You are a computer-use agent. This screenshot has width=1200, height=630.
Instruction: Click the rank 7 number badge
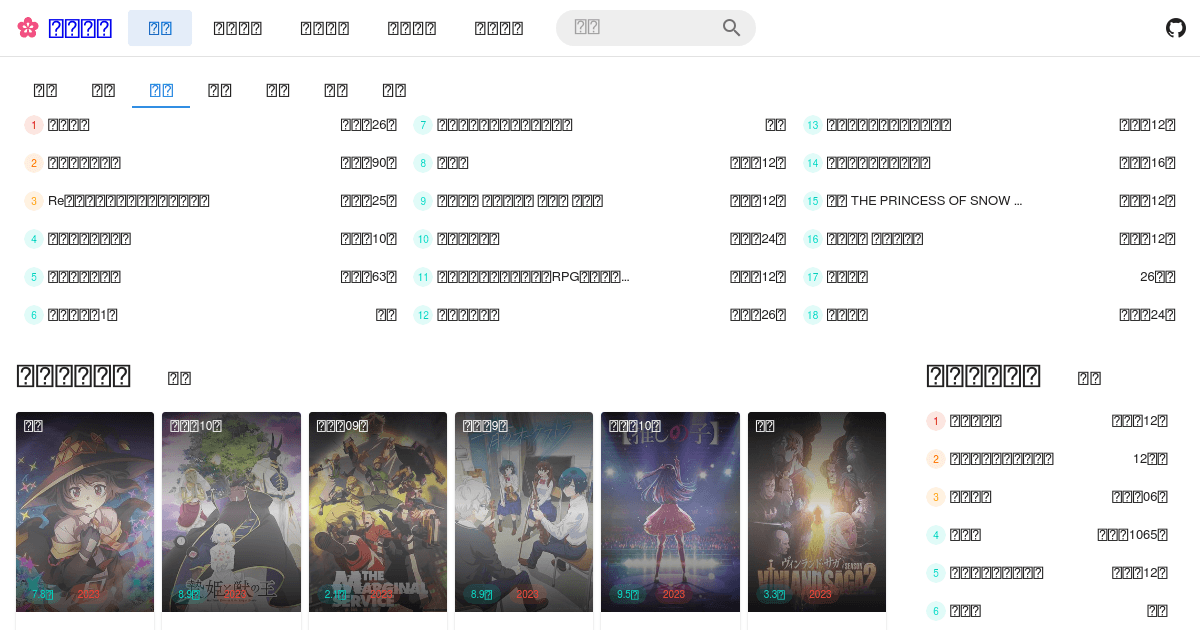click(423, 125)
